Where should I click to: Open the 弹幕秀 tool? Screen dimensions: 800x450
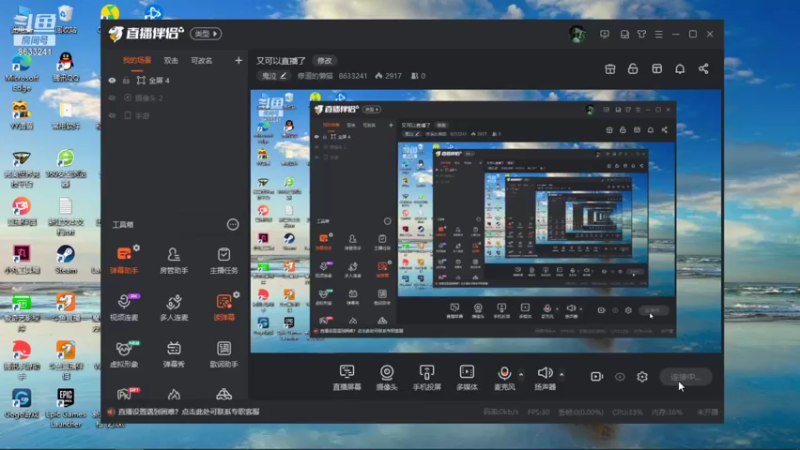point(173,354)
